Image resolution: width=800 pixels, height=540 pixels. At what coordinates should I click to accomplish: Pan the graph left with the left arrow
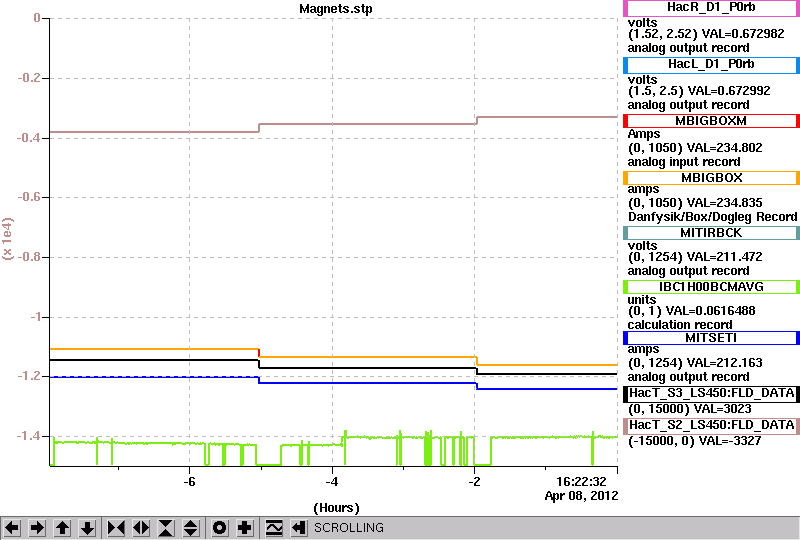pyautogui.click(x=12, y=528)
